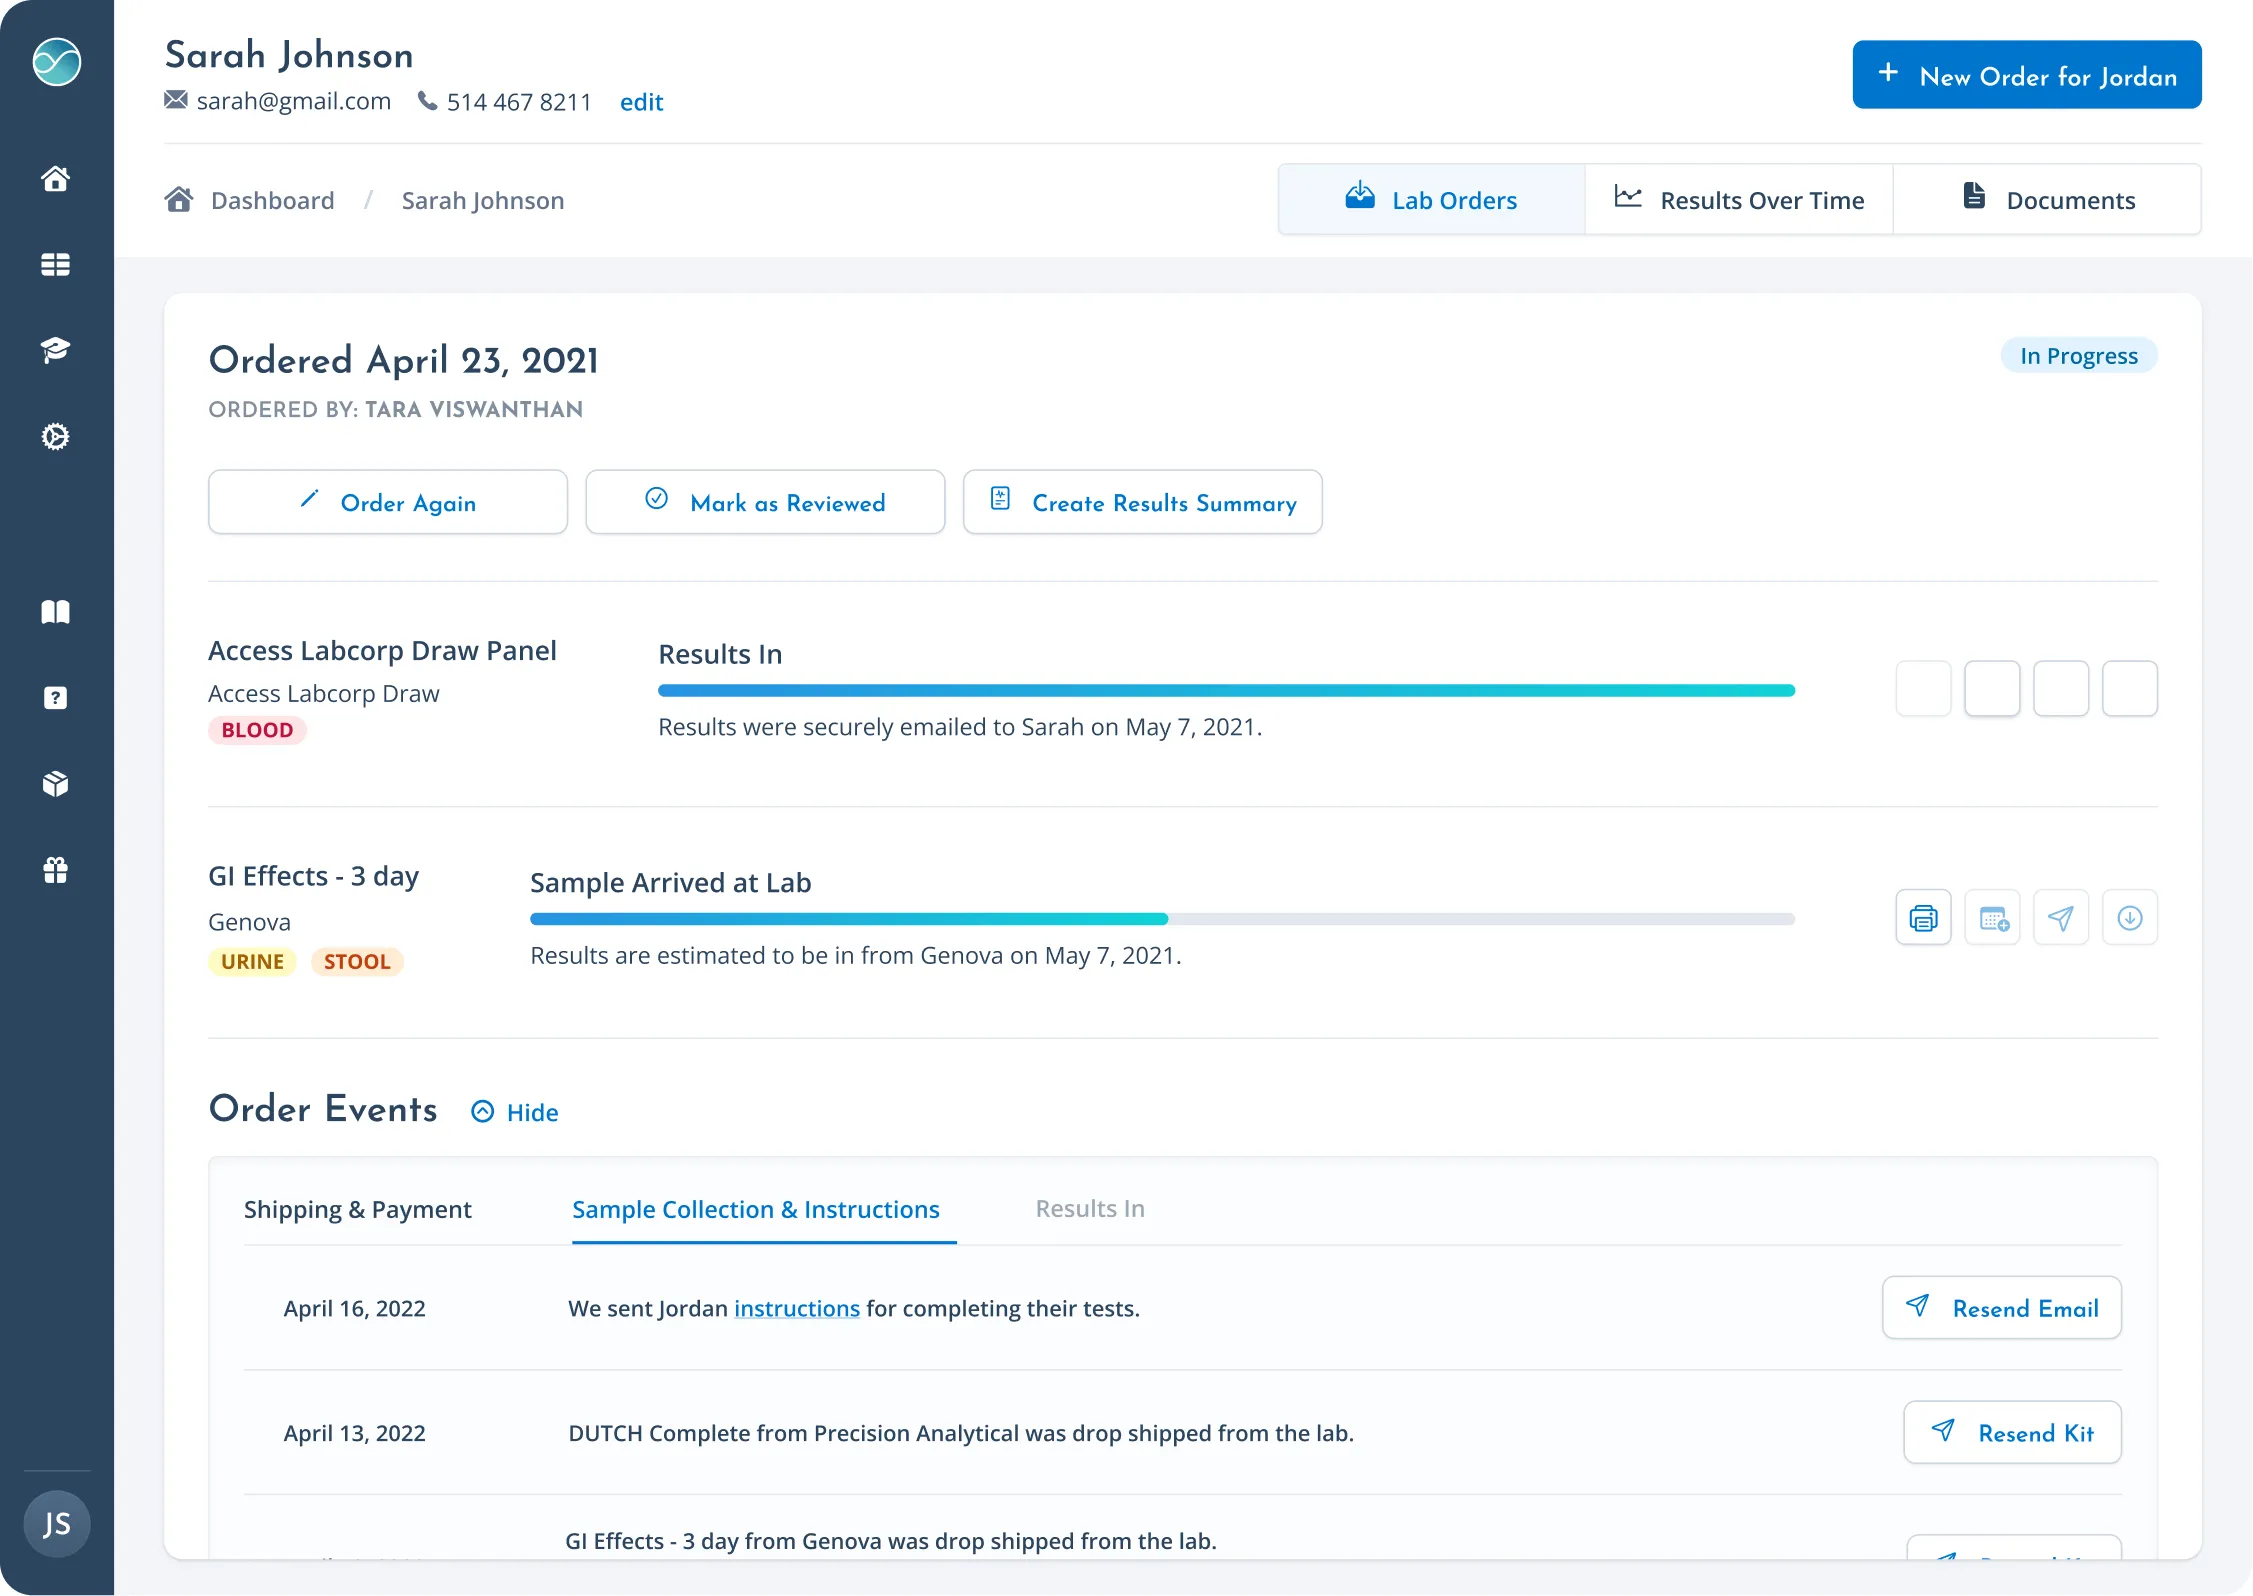Screen dimensions: 2253x1596
Task: Open the home icon in sidebar
Action: click(x=56, y=179)
